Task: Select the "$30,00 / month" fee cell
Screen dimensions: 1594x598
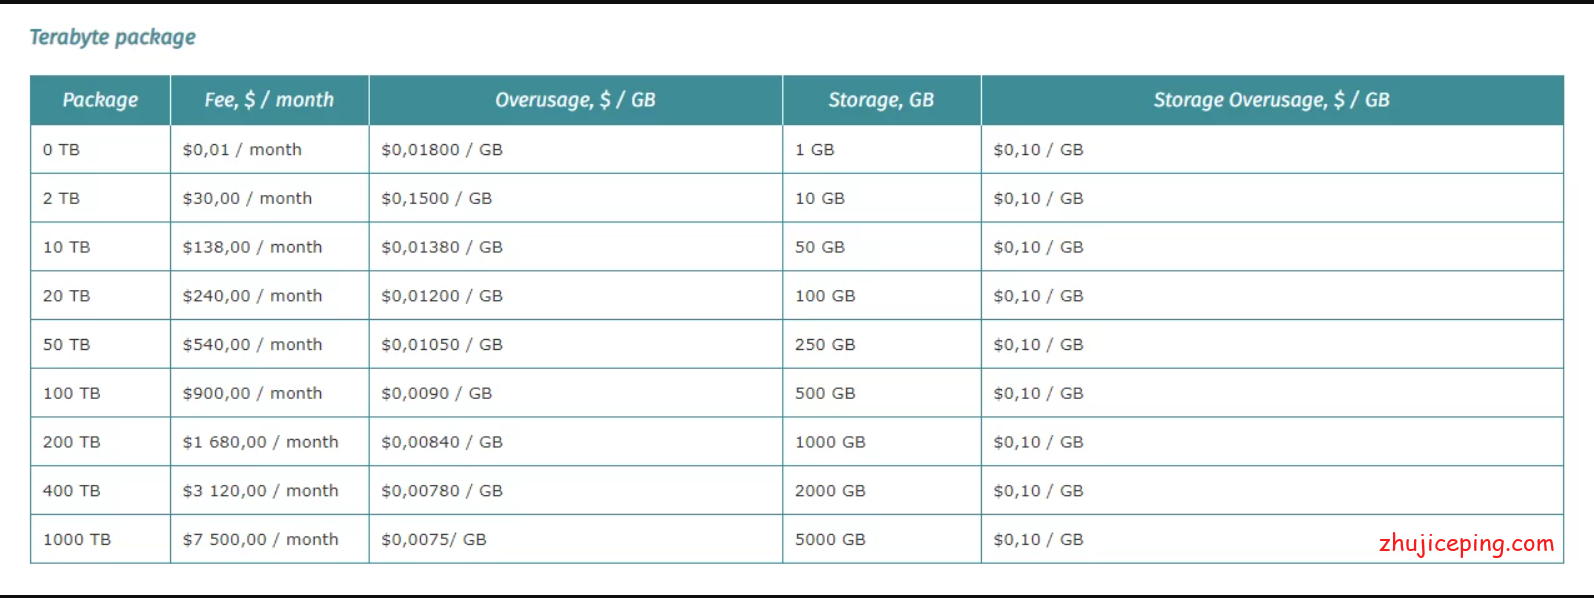Action: [247, 198]
